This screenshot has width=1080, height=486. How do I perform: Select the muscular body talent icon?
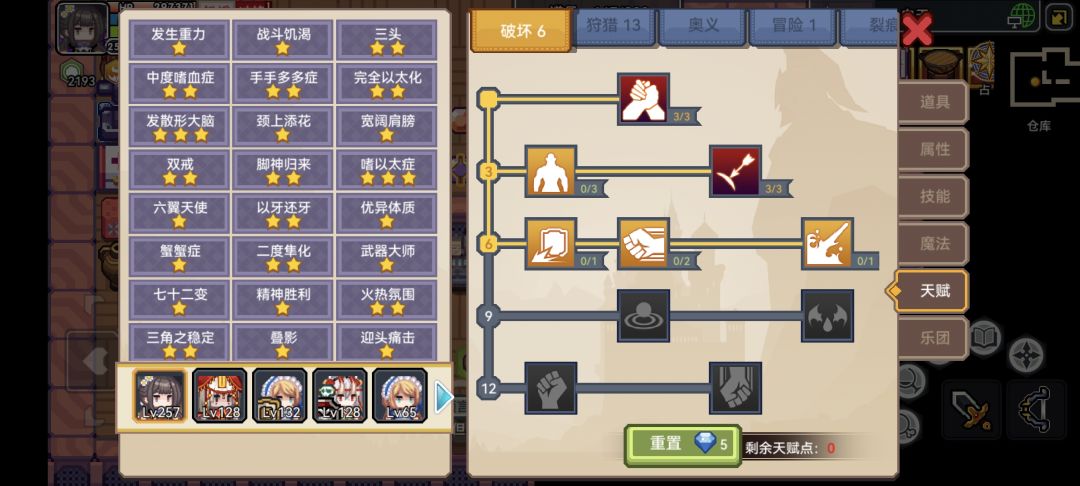(x=551, y=171)
